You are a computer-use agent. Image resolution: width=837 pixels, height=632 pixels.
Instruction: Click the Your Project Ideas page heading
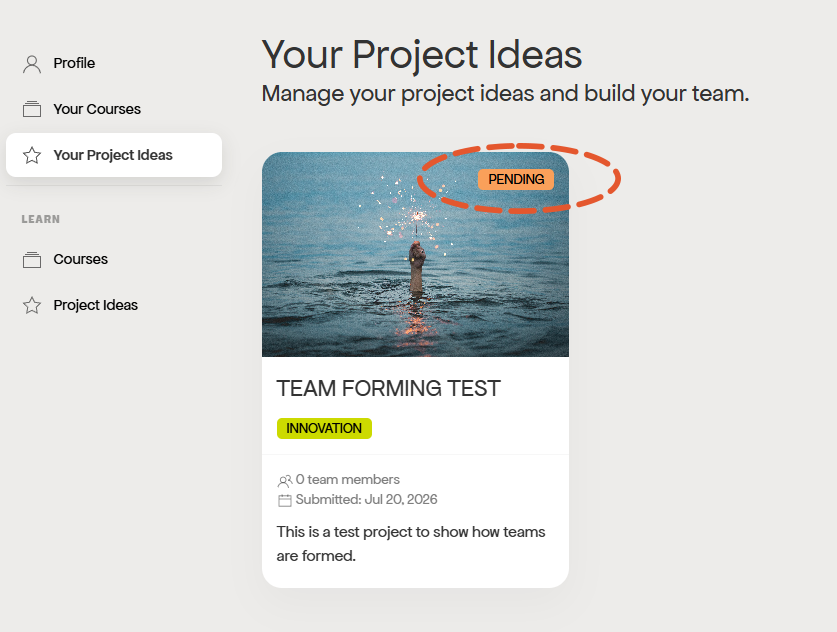point(422,54)
